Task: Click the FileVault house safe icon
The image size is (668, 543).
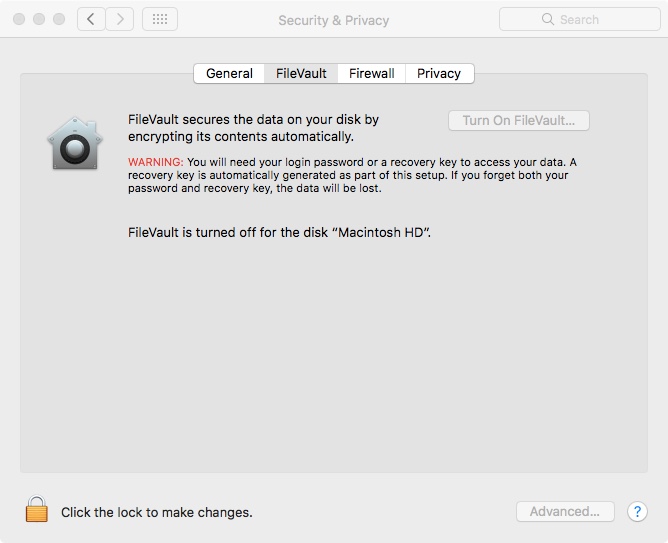Action: tap(75, 144)
